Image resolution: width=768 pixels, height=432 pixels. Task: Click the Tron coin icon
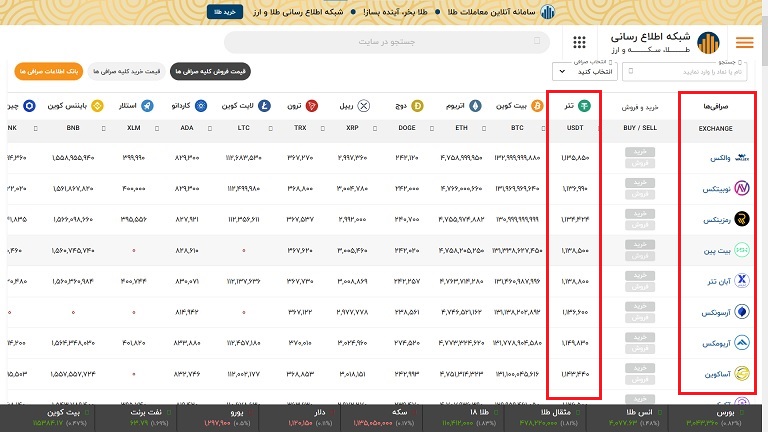coord(310,106)
